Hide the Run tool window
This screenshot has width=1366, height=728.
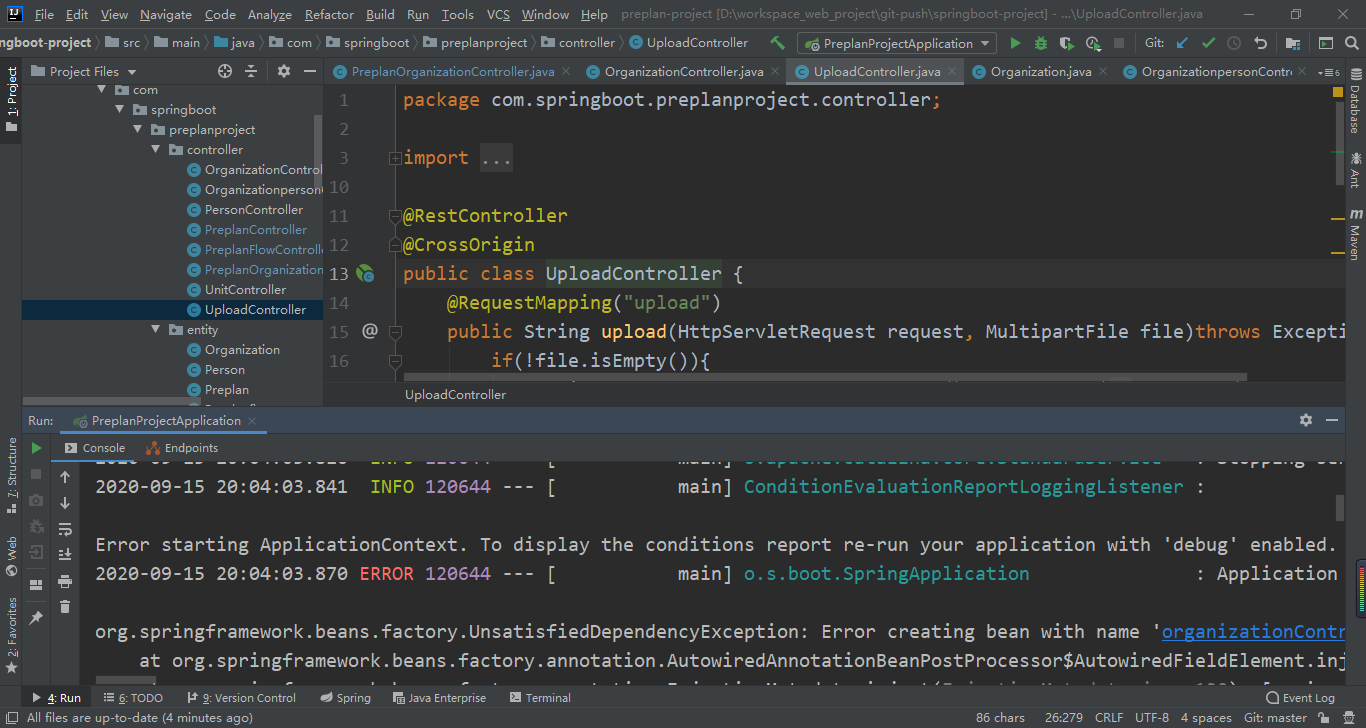click(1331, 420)
